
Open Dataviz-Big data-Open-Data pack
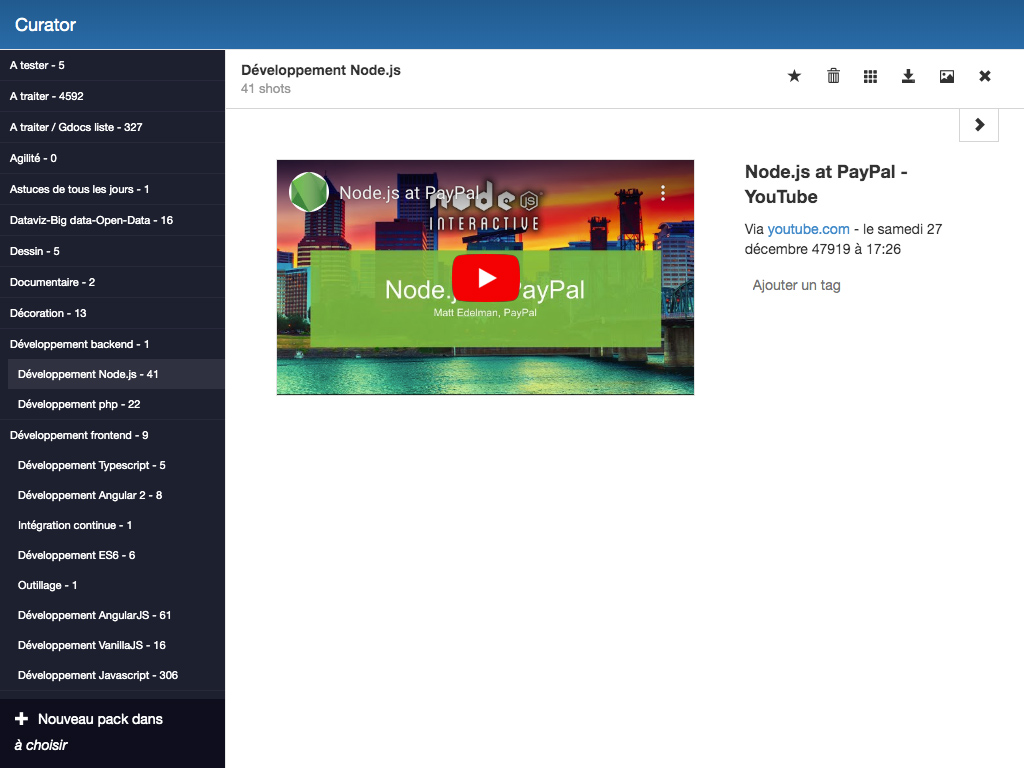click(91, 220)
